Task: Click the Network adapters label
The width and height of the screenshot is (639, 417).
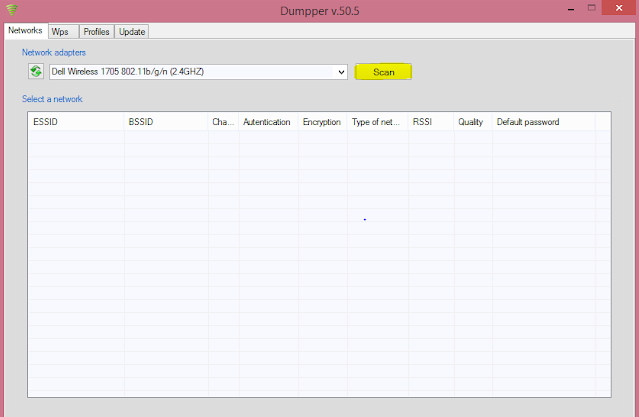Action: 54,53
